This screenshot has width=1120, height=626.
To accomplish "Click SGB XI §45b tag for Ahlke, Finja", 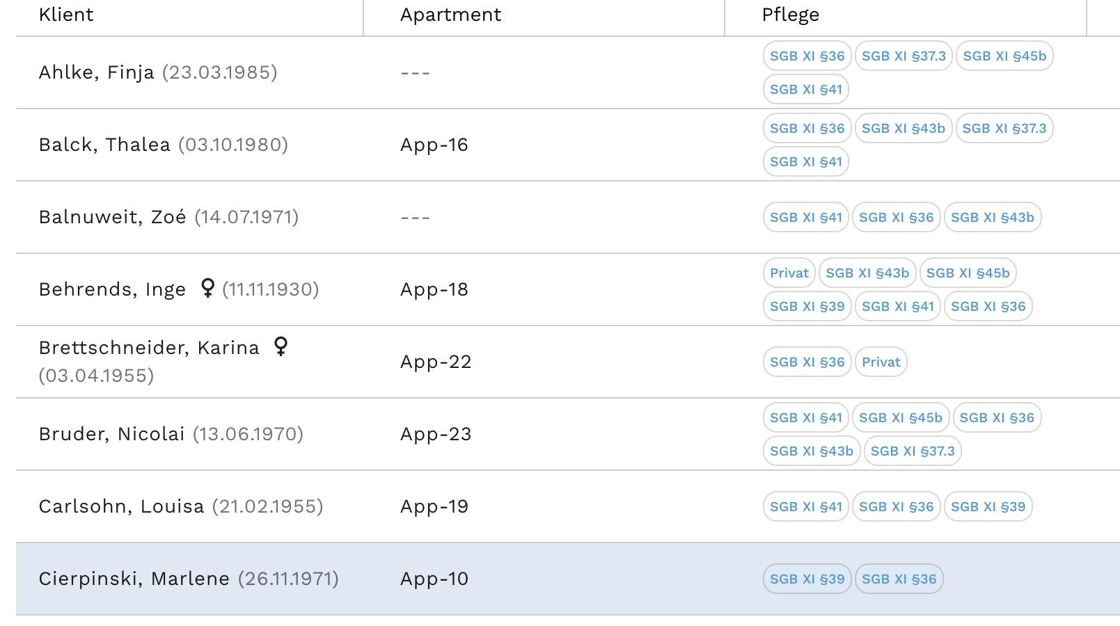I will tap(1004, 56).
